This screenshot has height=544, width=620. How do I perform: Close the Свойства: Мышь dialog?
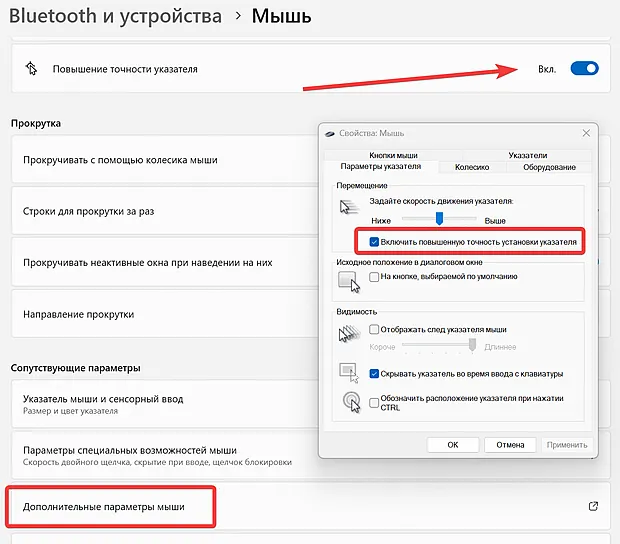pos(586,133)
